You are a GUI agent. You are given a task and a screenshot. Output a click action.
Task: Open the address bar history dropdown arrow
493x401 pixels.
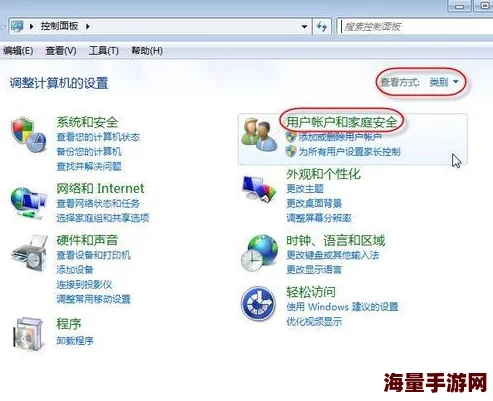[x=304, y=26]
